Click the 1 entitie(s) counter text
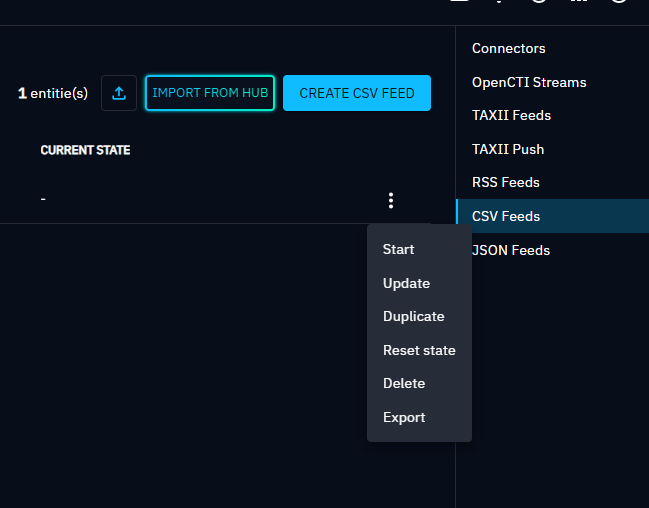 [53, 93]
